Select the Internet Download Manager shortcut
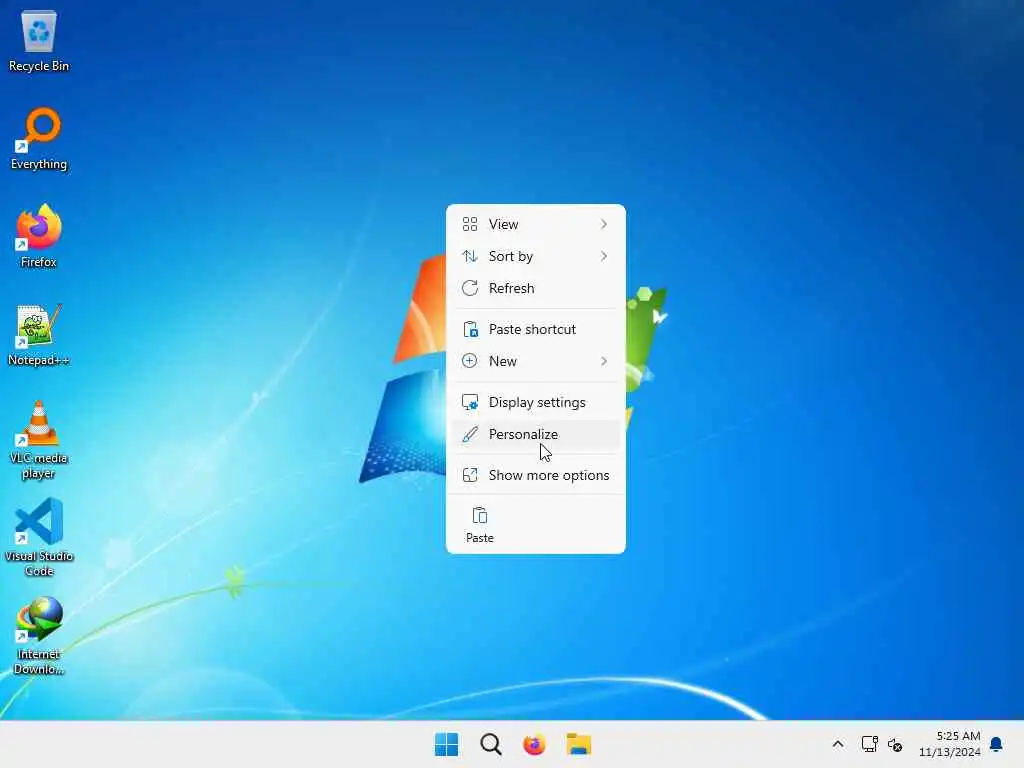The image size is (1024, 768). (x=39, y=635)
